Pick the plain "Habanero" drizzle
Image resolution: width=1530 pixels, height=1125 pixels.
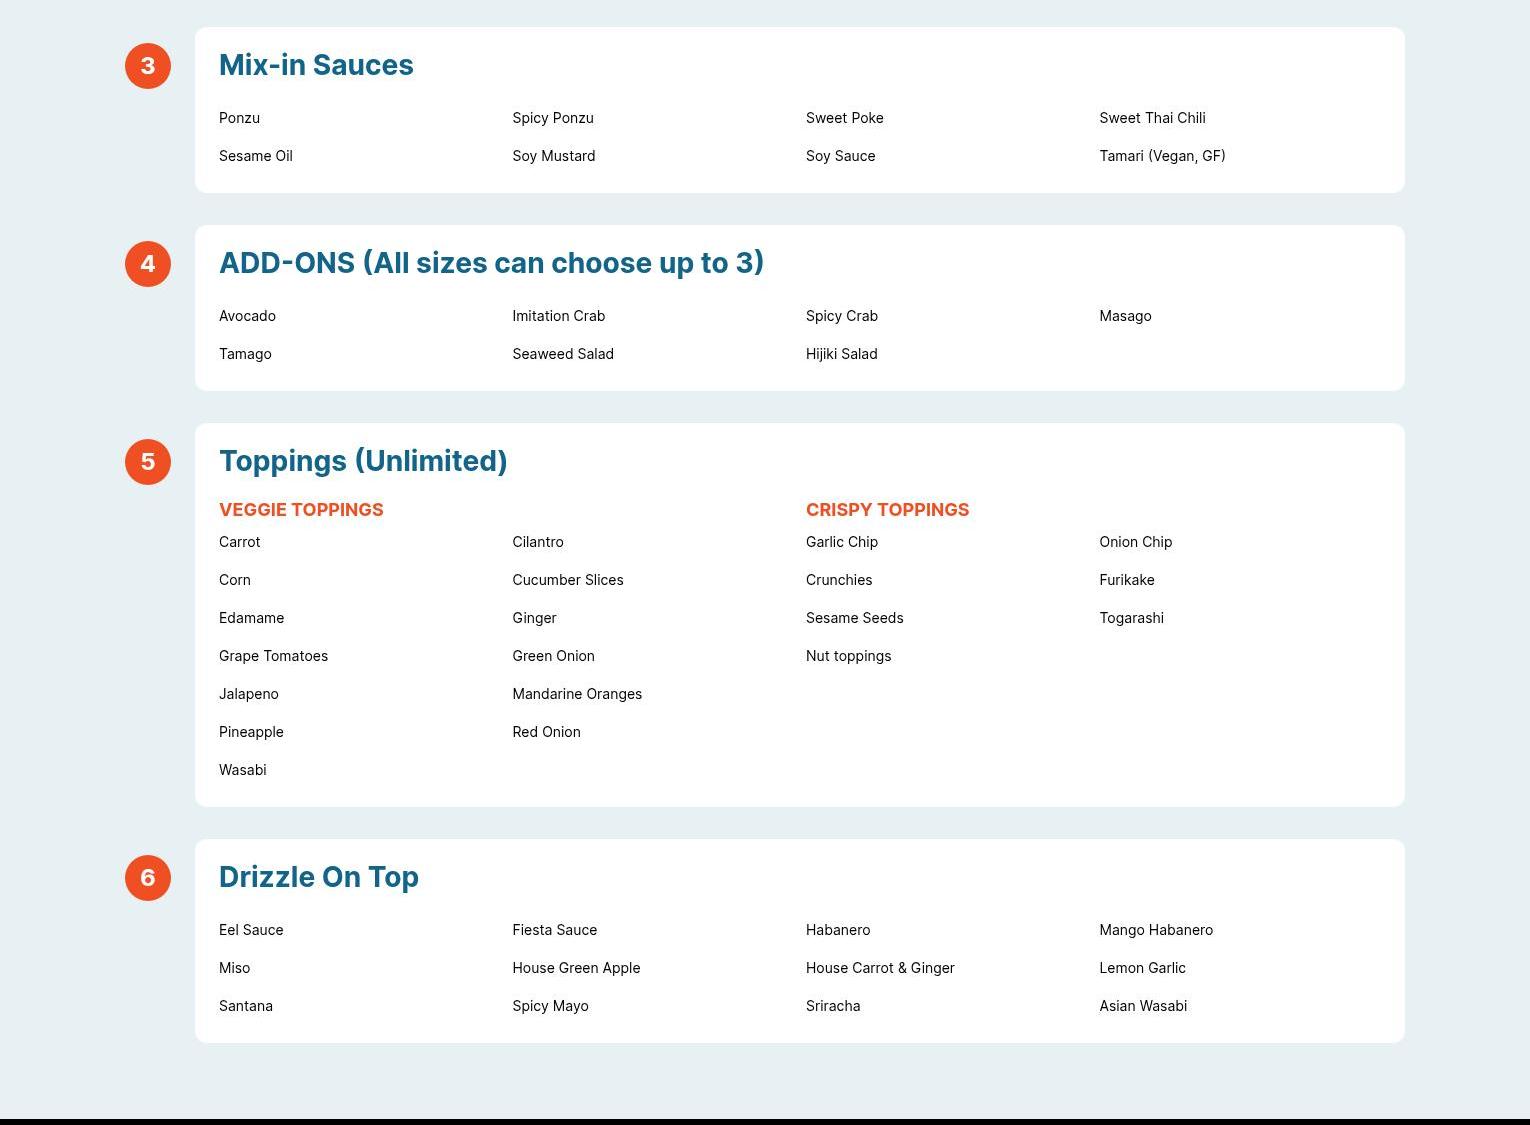(x=838, y=930)
